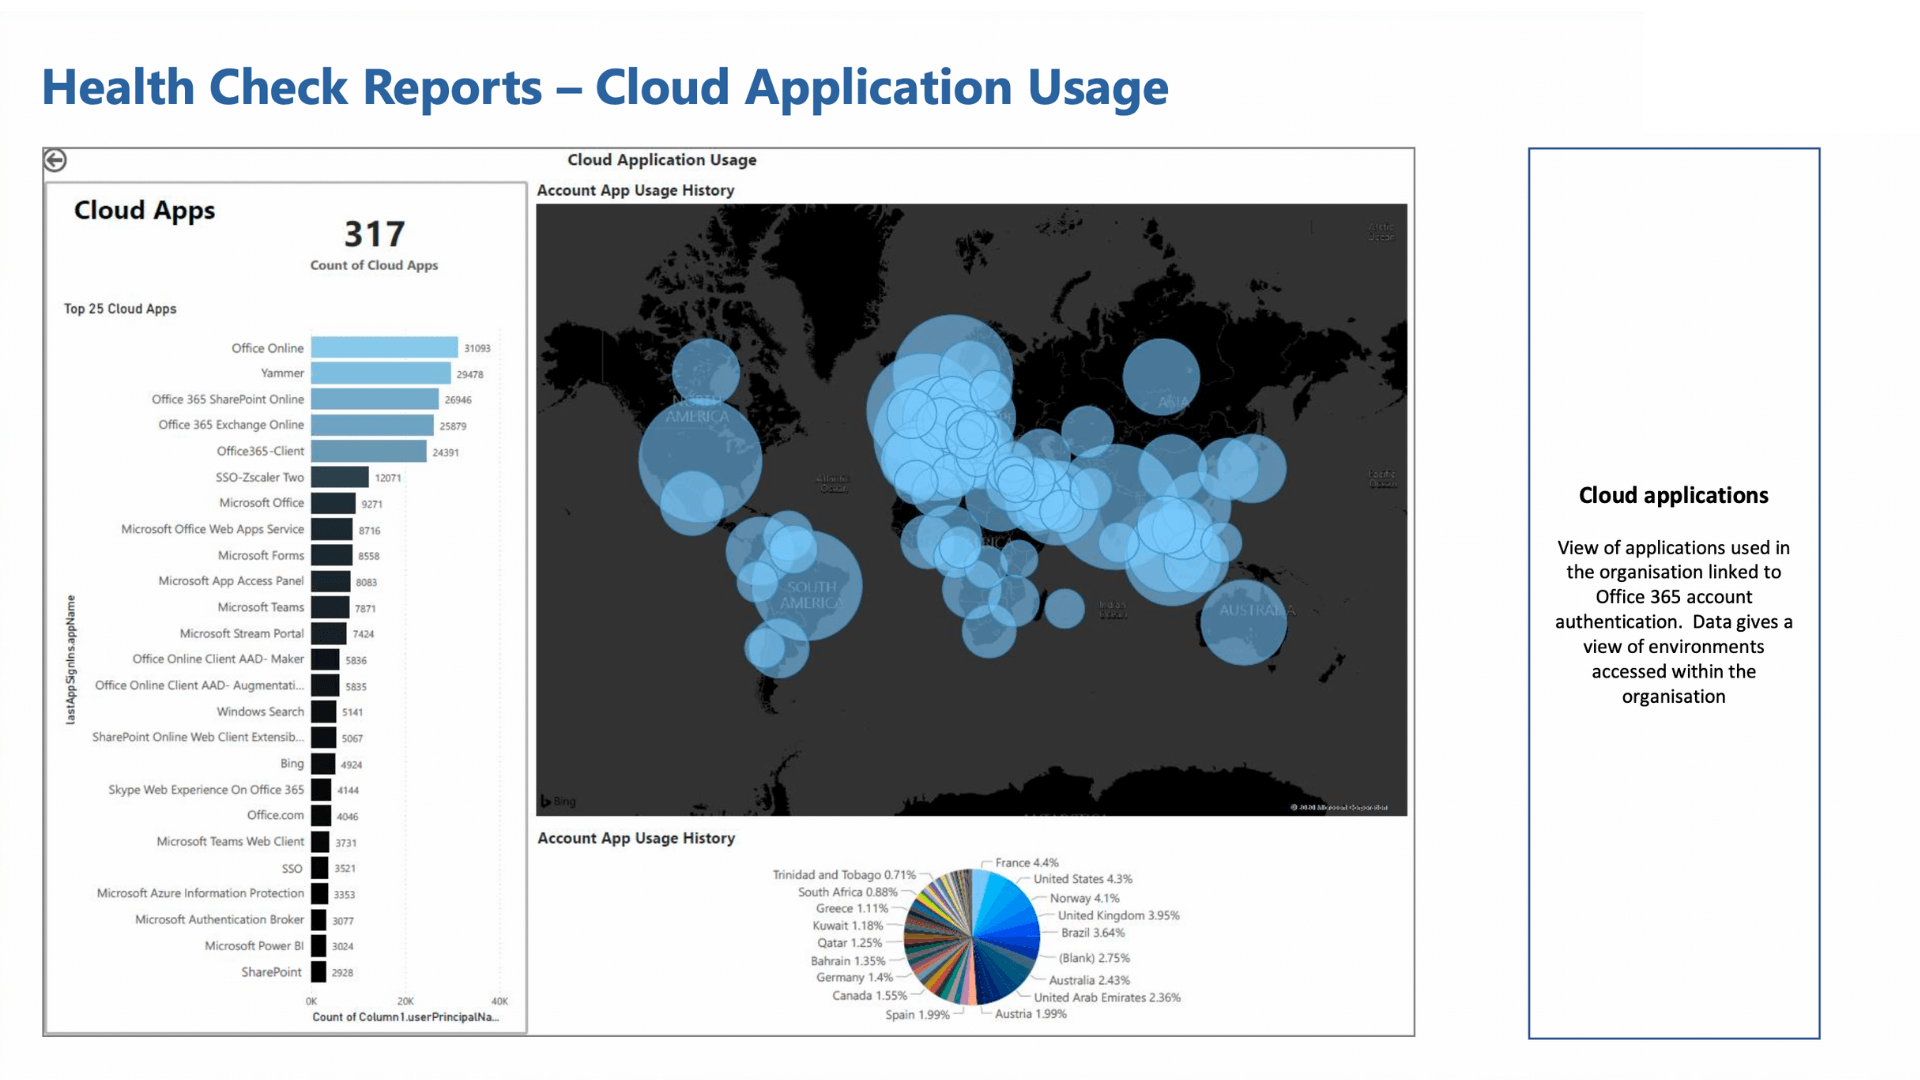This screenshot has height=1080, width=1920.
Task: Click Germany 1.4% pie label
Action: coord(854,978)
